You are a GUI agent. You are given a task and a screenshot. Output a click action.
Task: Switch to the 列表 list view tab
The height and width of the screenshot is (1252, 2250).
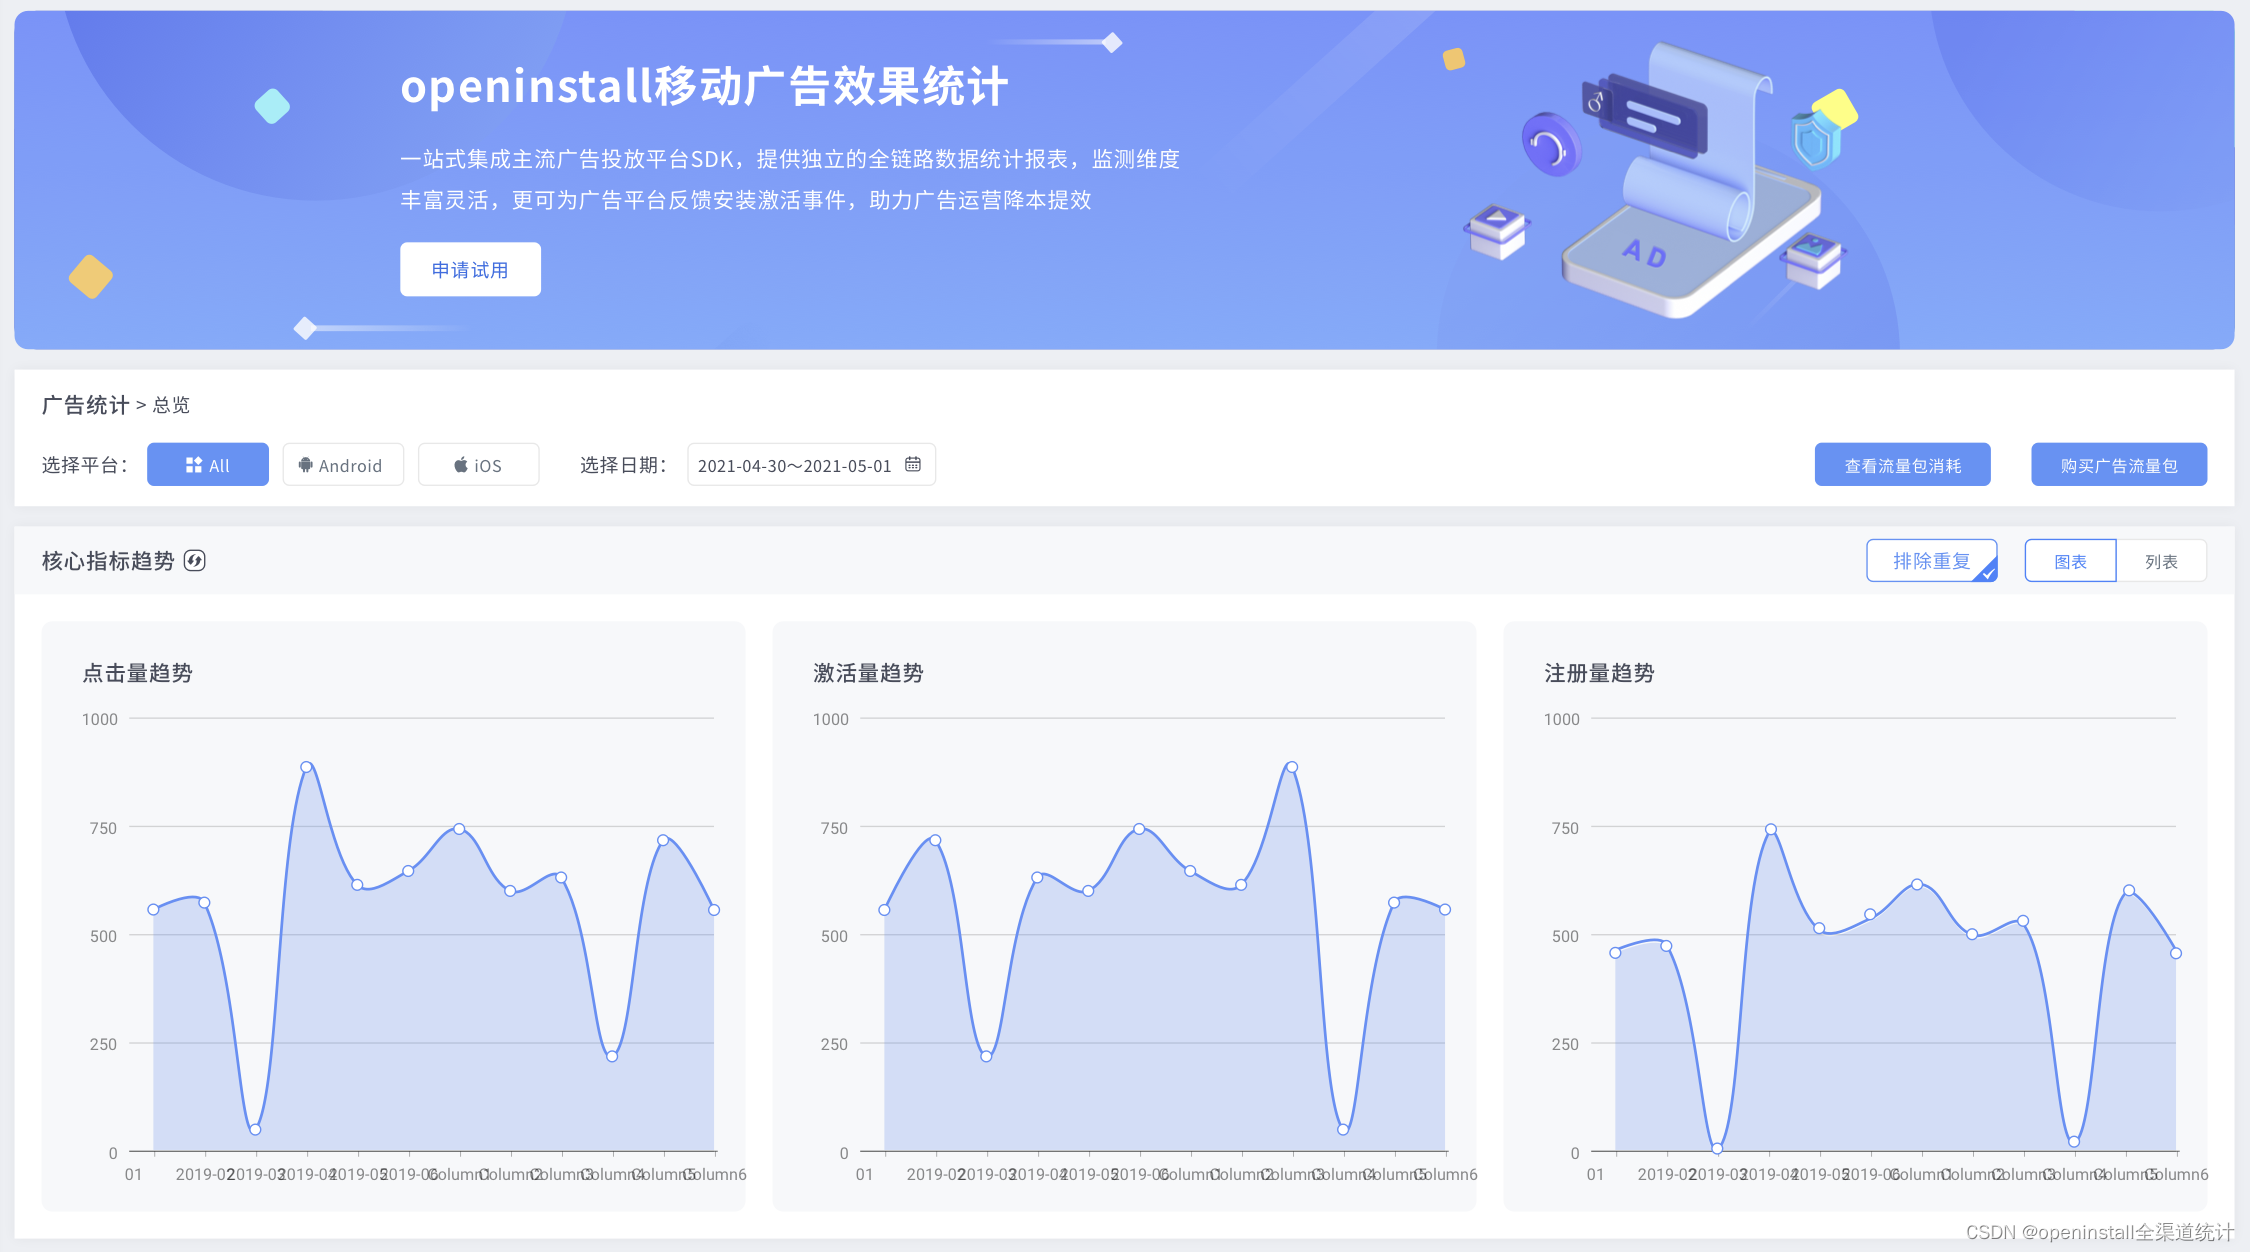pos(2160,561)
